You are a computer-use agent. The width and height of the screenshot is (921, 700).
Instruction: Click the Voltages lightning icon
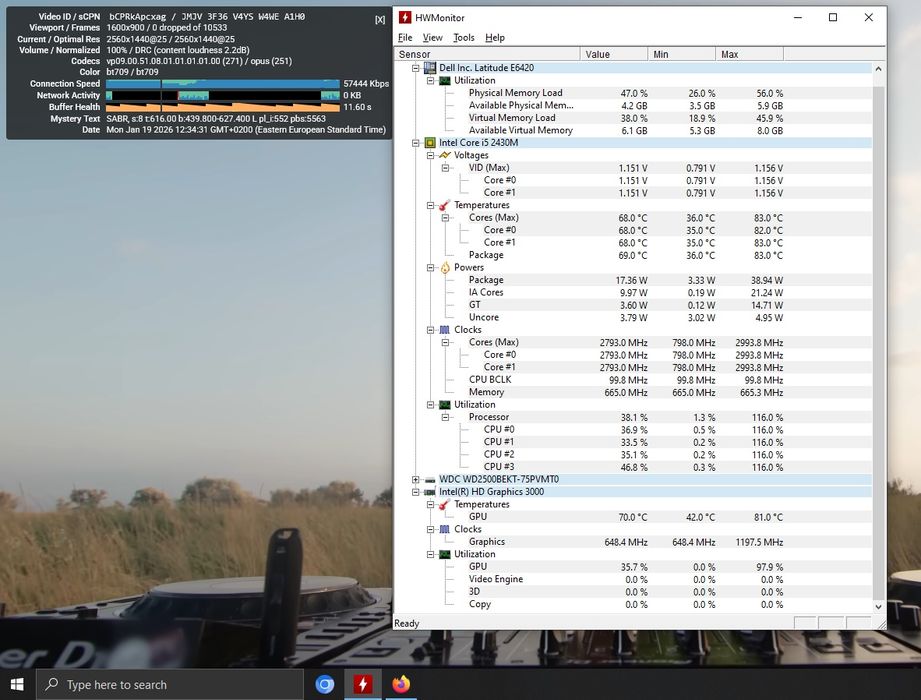click(445, 155)
